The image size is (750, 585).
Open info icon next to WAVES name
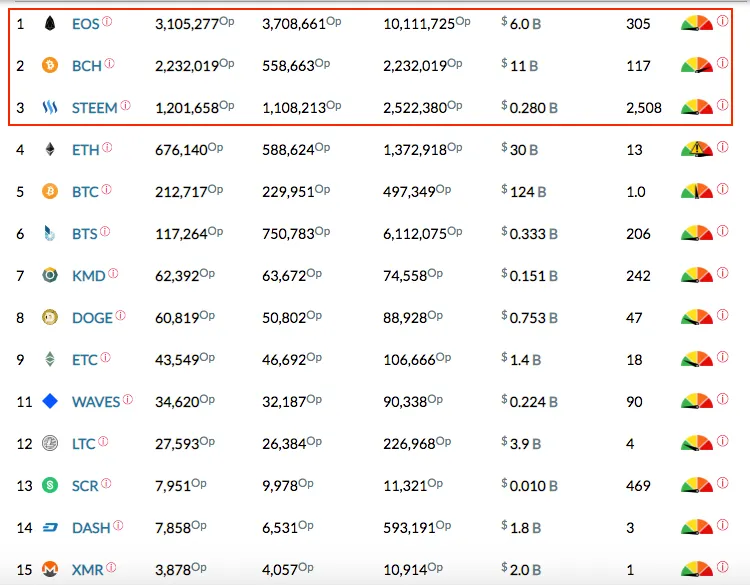[128, 399]
